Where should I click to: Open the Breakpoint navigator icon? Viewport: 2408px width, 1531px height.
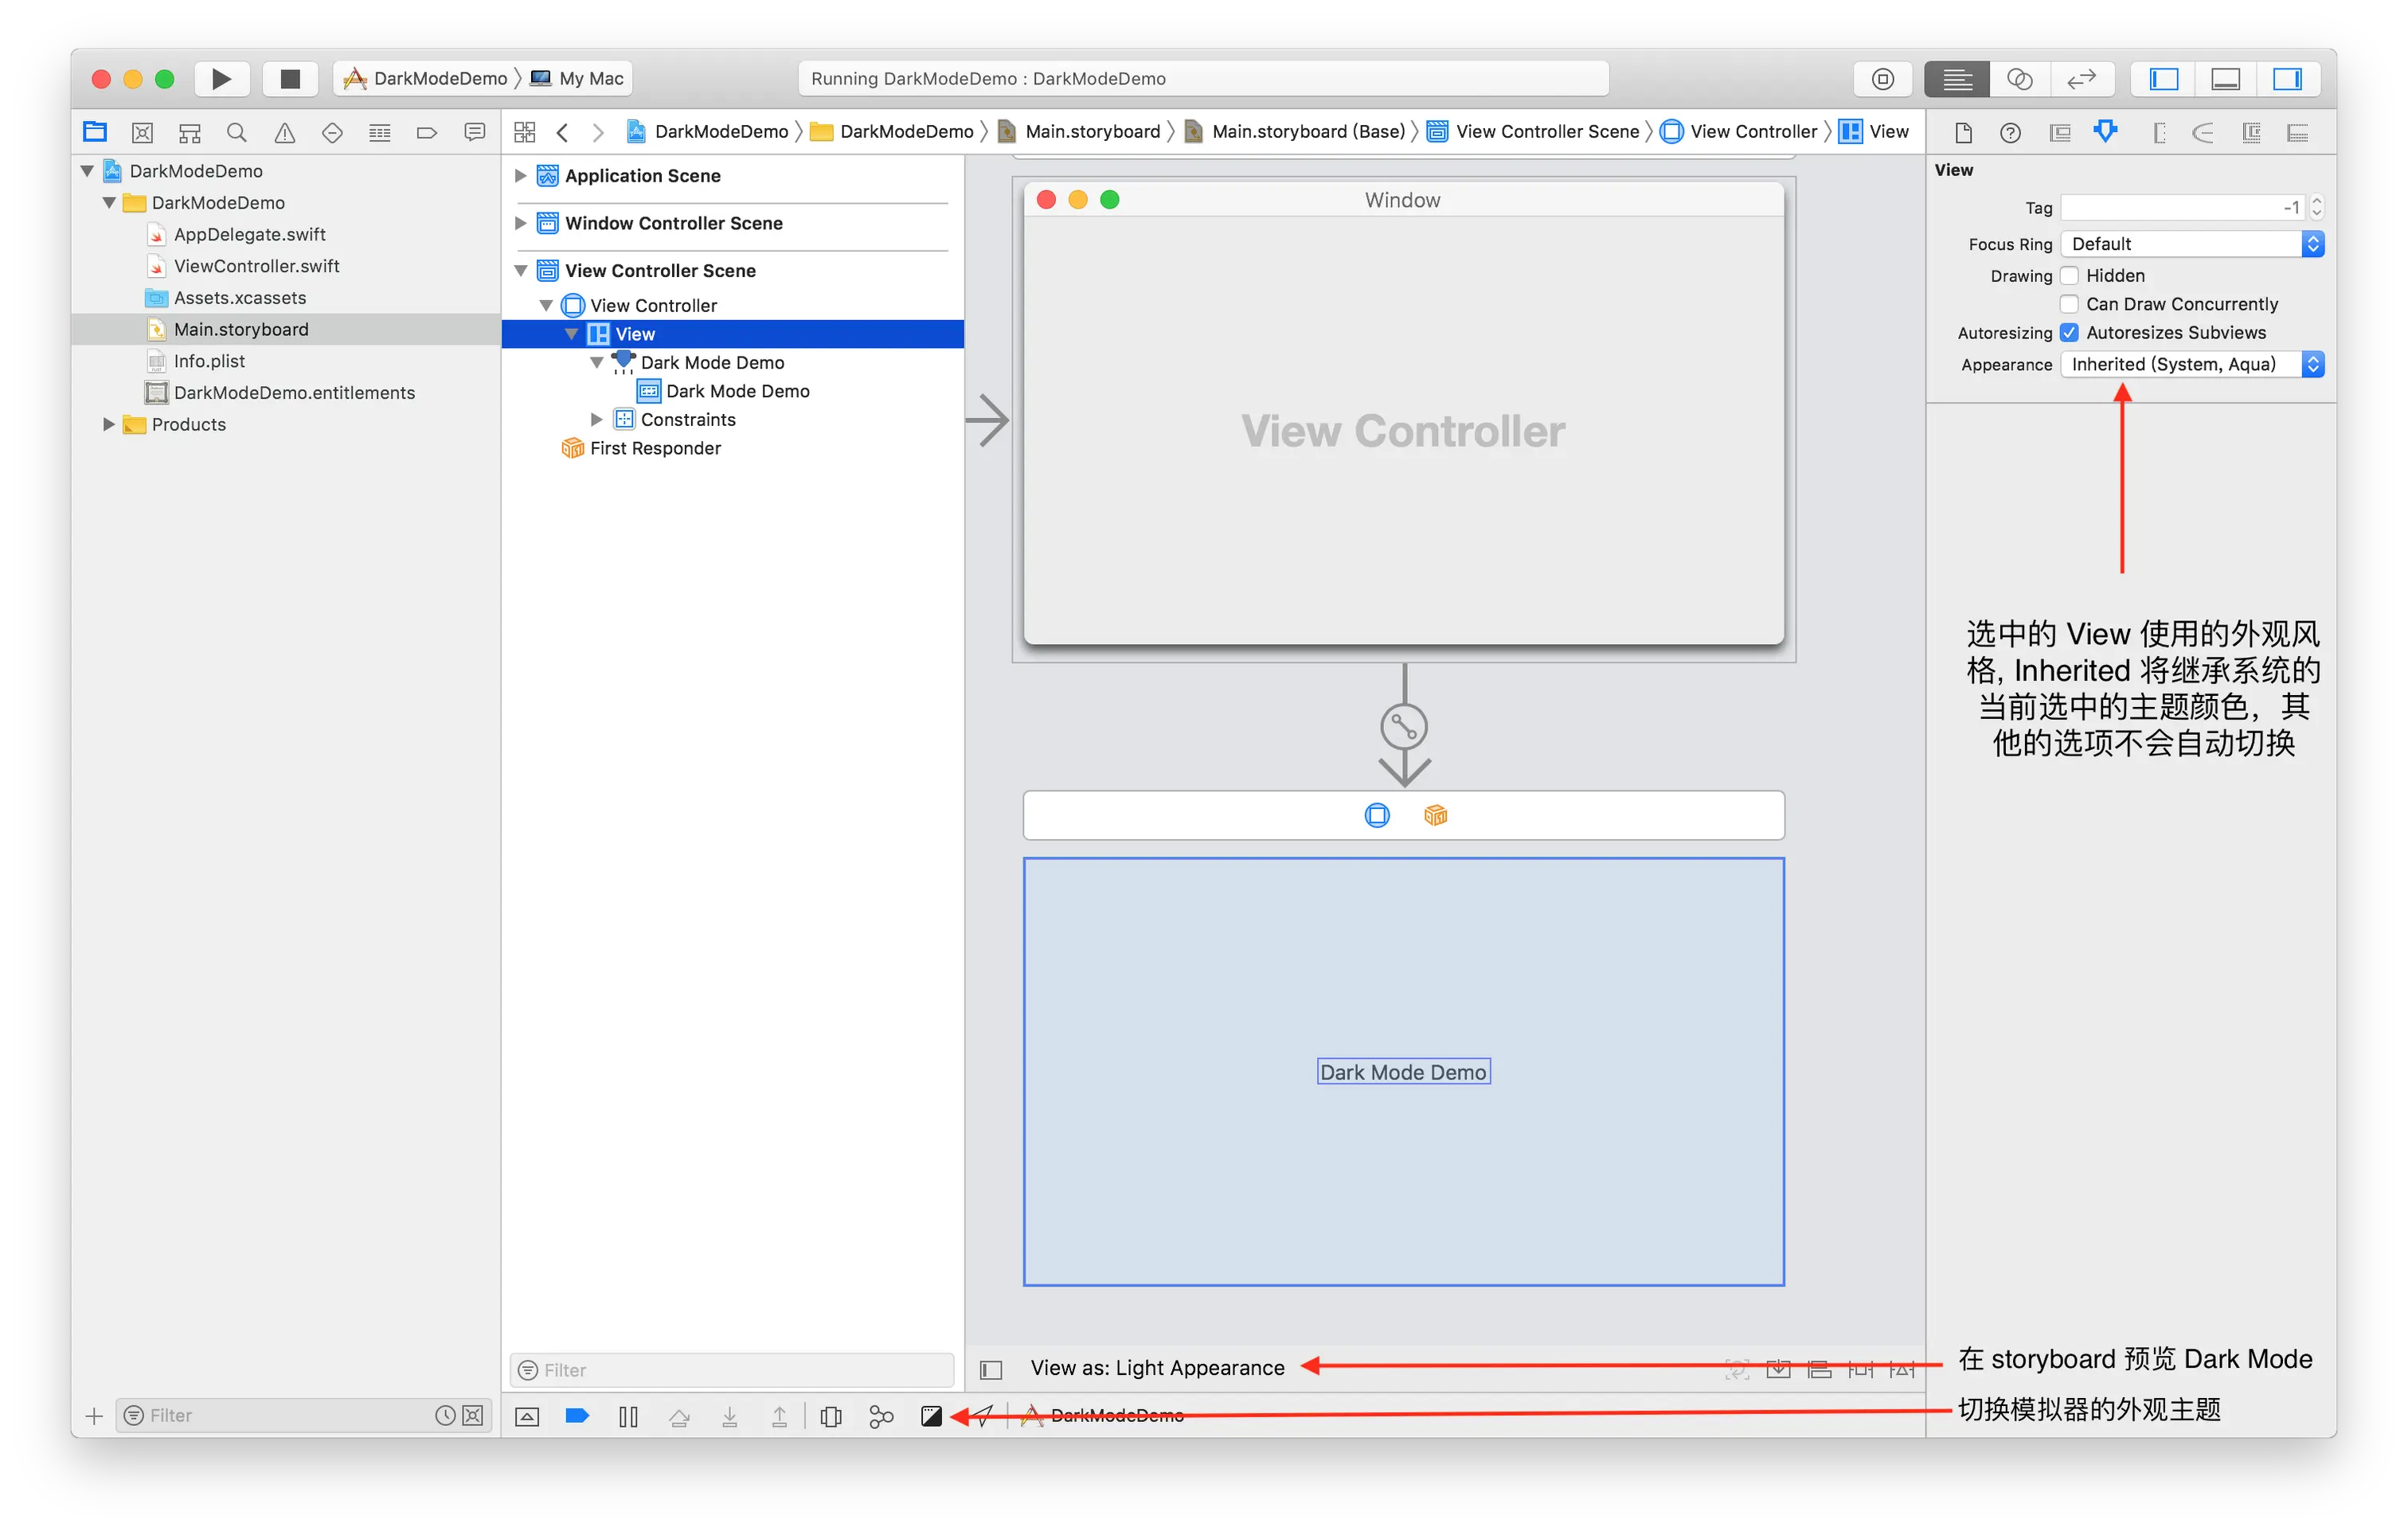pyautogui.click(x=427, y=132)
